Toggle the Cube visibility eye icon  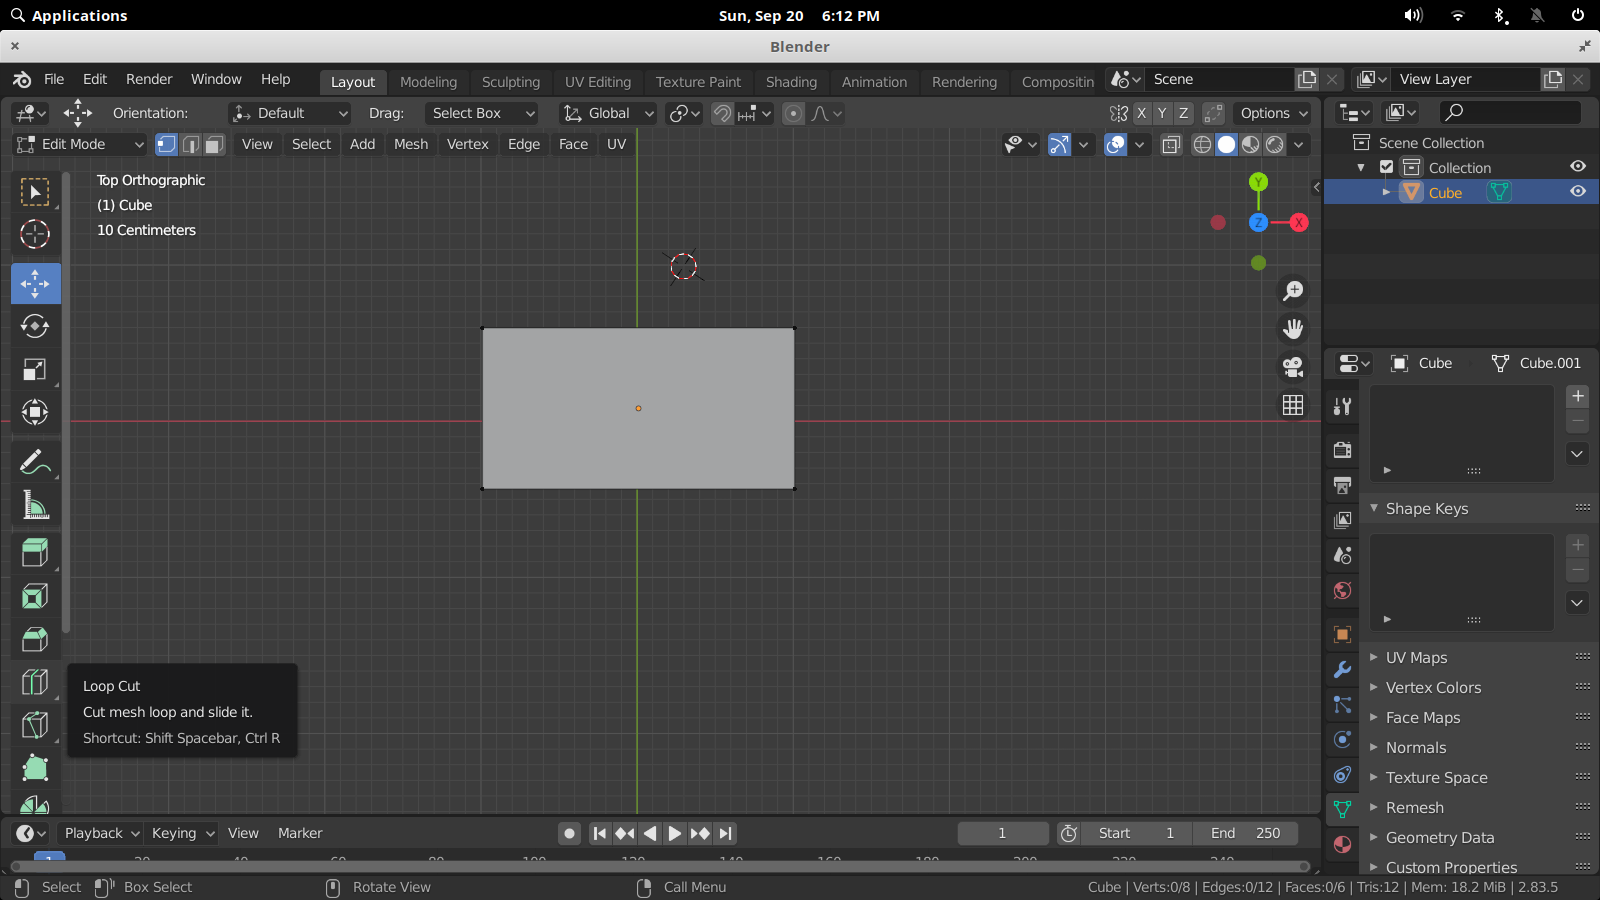[x=1577, y=192]
